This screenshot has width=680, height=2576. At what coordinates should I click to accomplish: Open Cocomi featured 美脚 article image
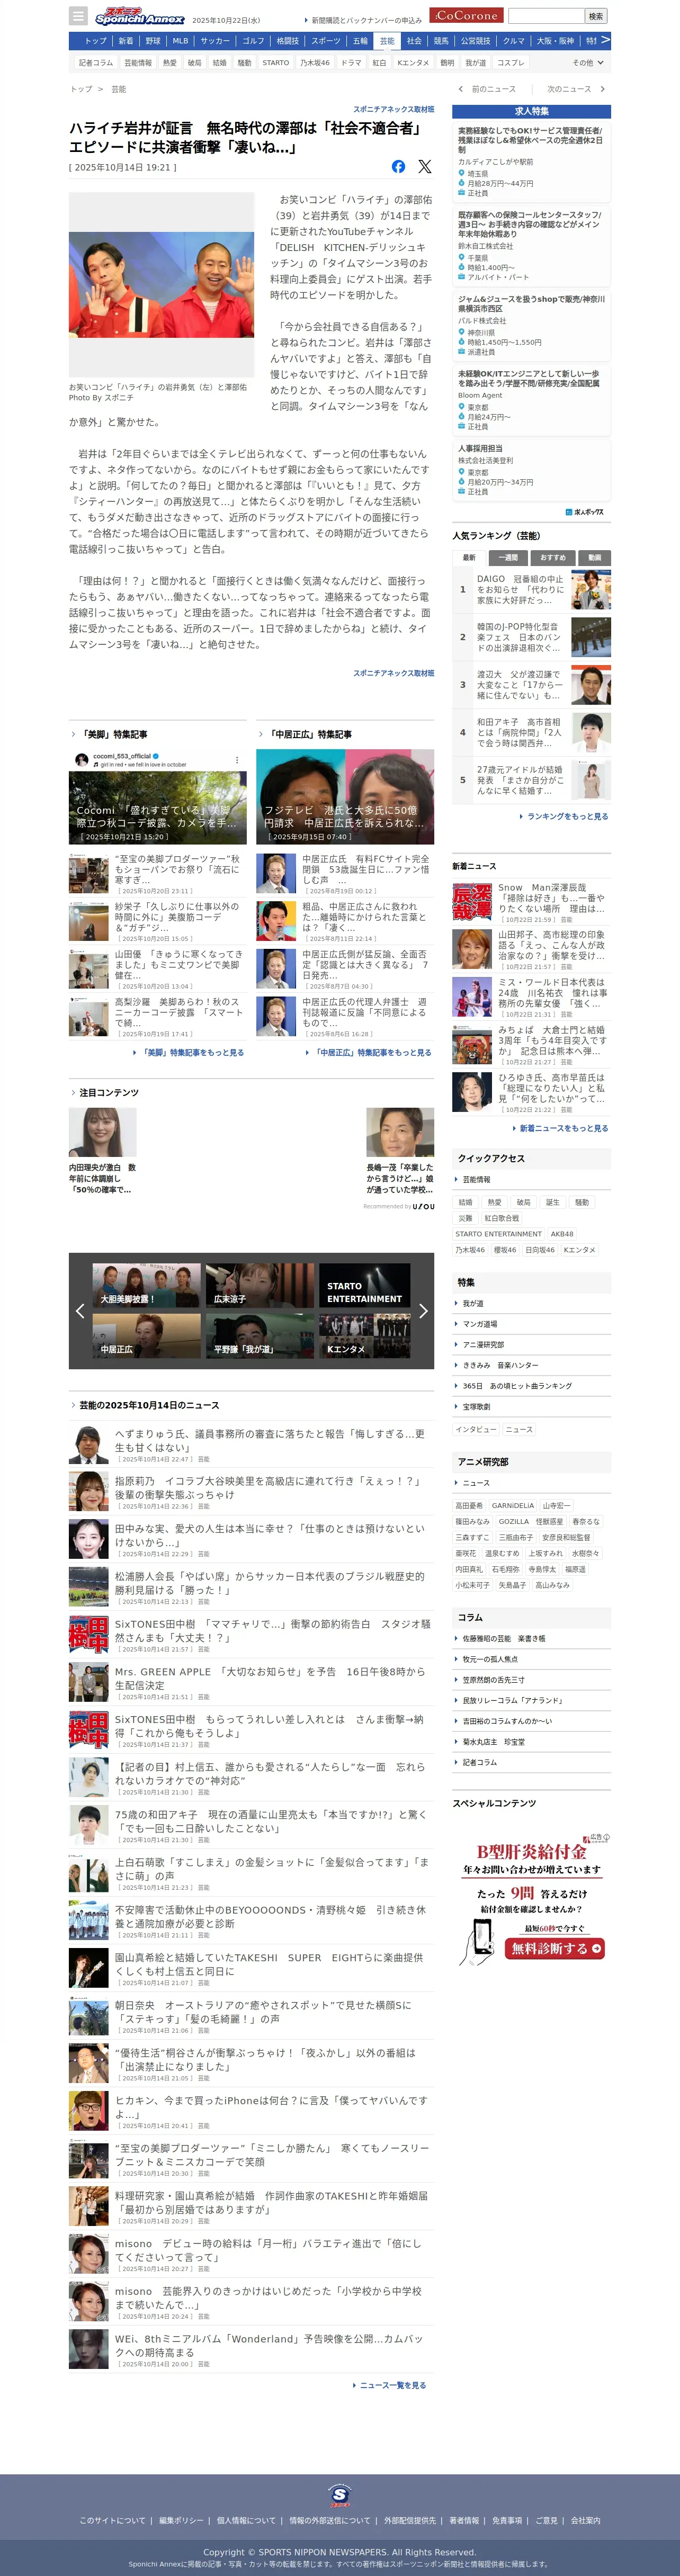tap(158, 798)
